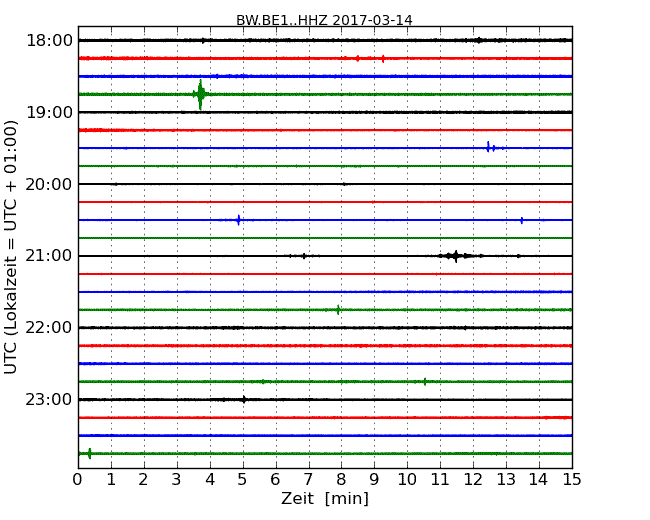Click the large green seismic event near 18:45
The image size is (650, 520).
tap(201, 94)
